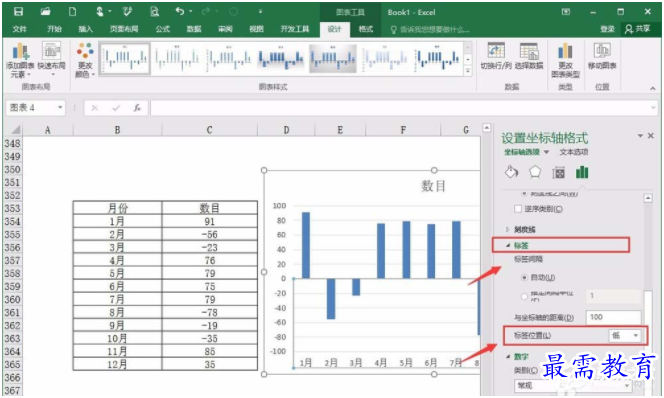The width and height of the screenshot is (664, 398).
Task: Click the formula bar input area
Action: pos(400,108)
